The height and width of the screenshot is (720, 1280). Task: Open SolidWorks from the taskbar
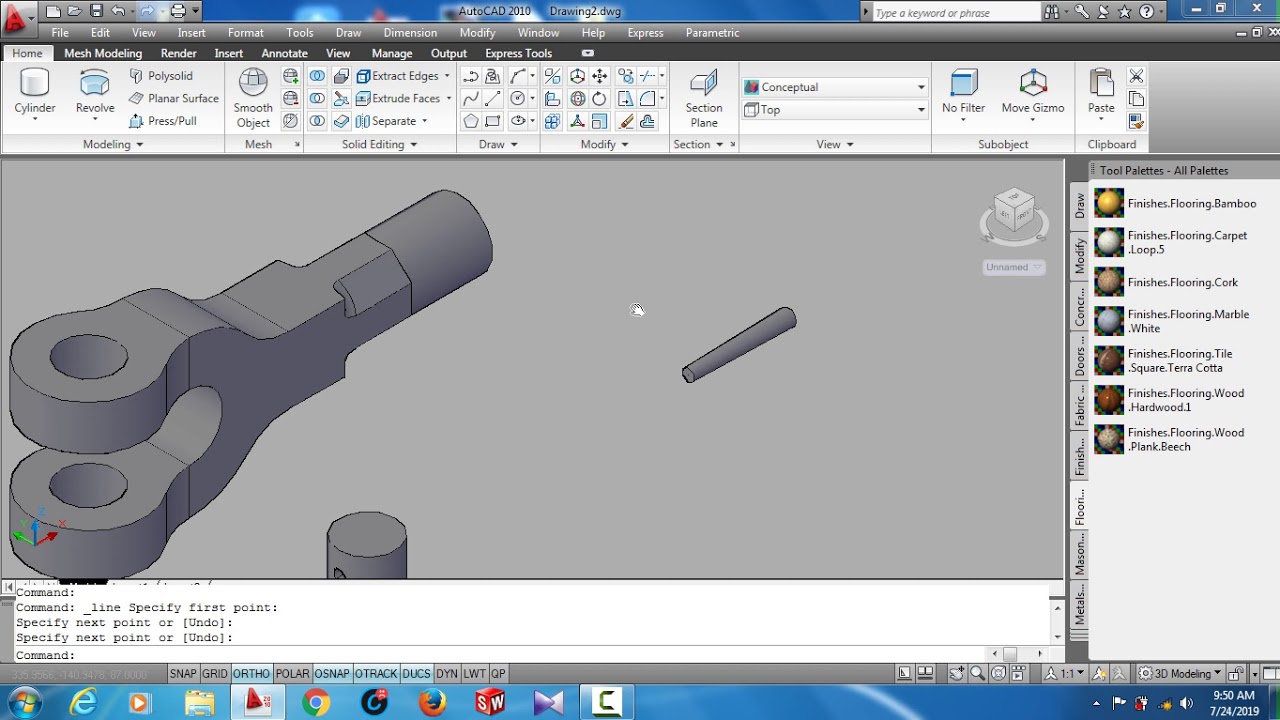click(490, 703)
